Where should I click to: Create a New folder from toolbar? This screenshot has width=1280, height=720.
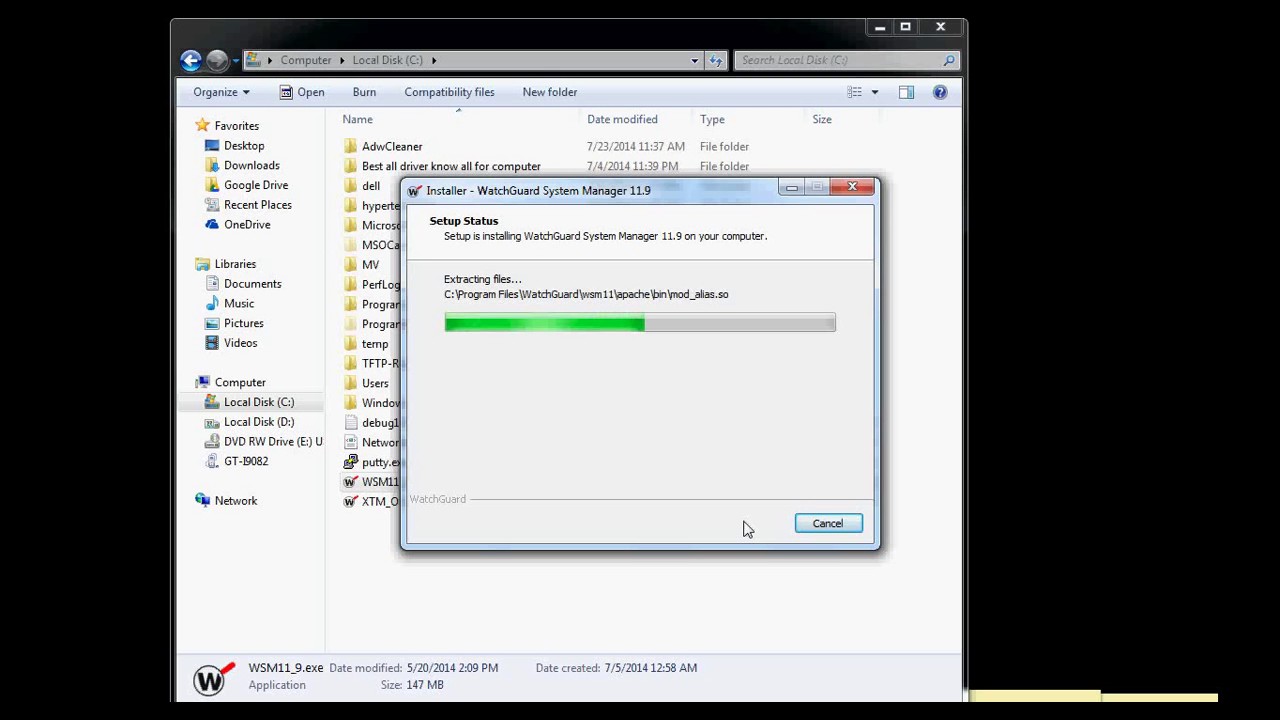point(550,92)
